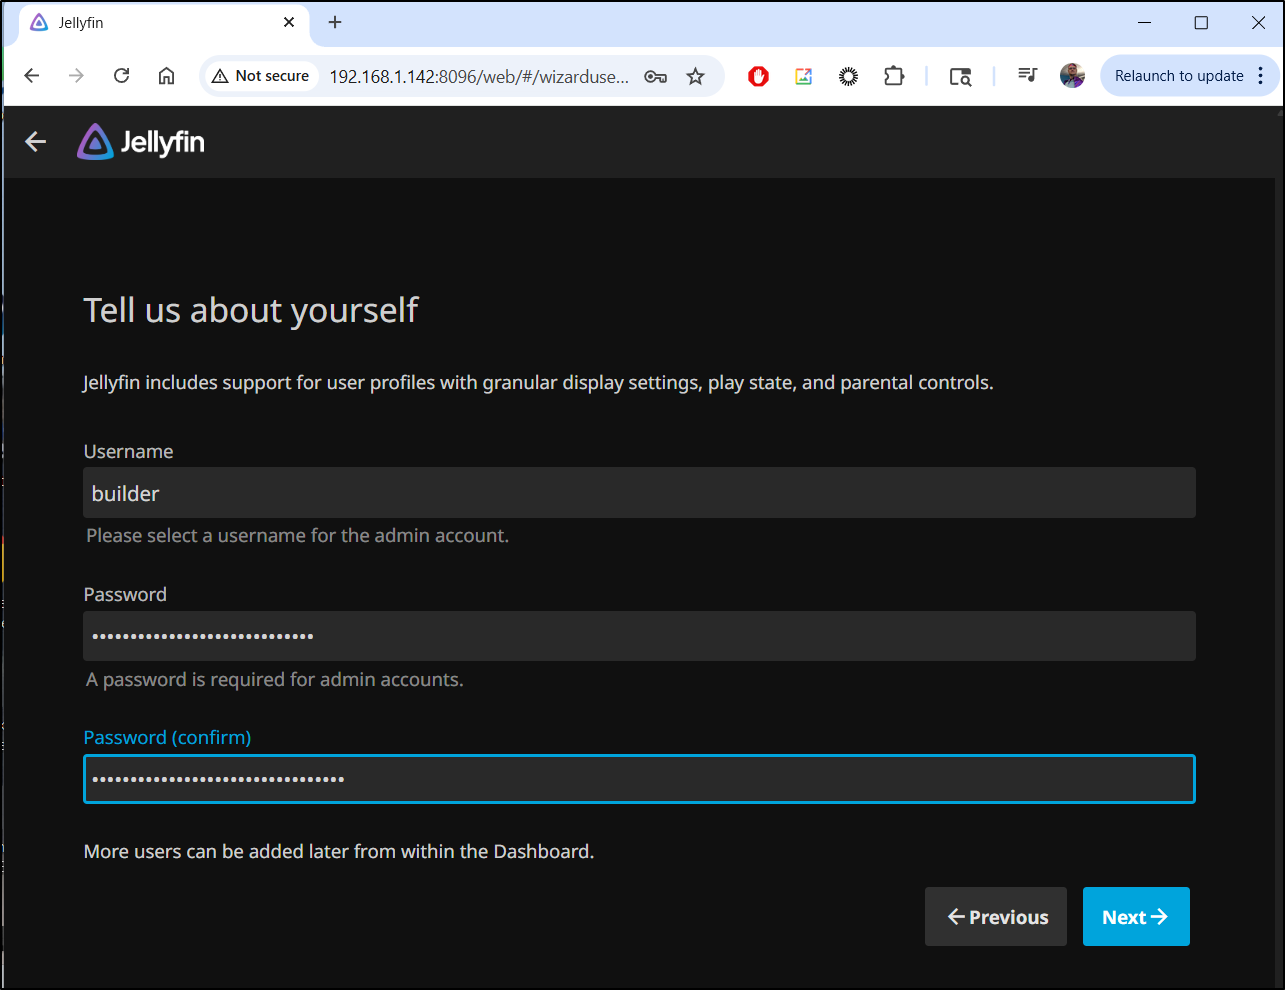
Task: Minimize the browser window
Action: point(1145,22)
